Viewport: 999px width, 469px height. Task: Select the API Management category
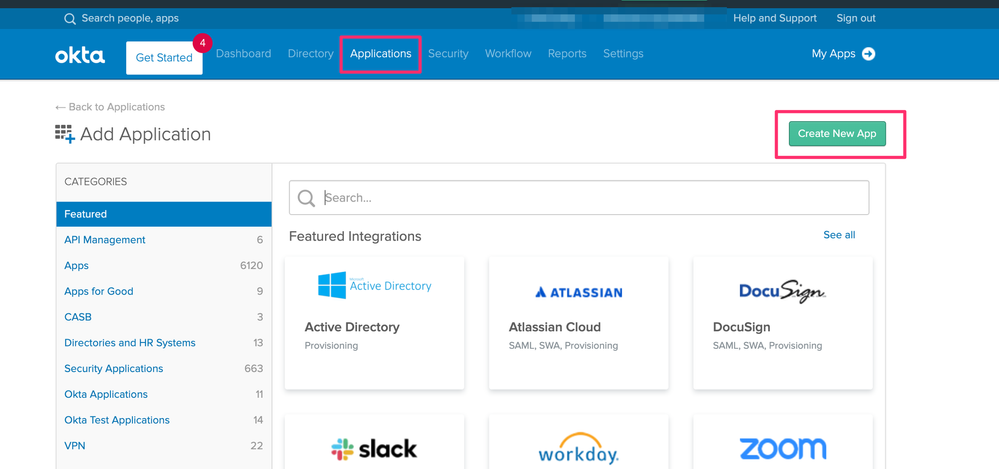click(x=164, y=240)
